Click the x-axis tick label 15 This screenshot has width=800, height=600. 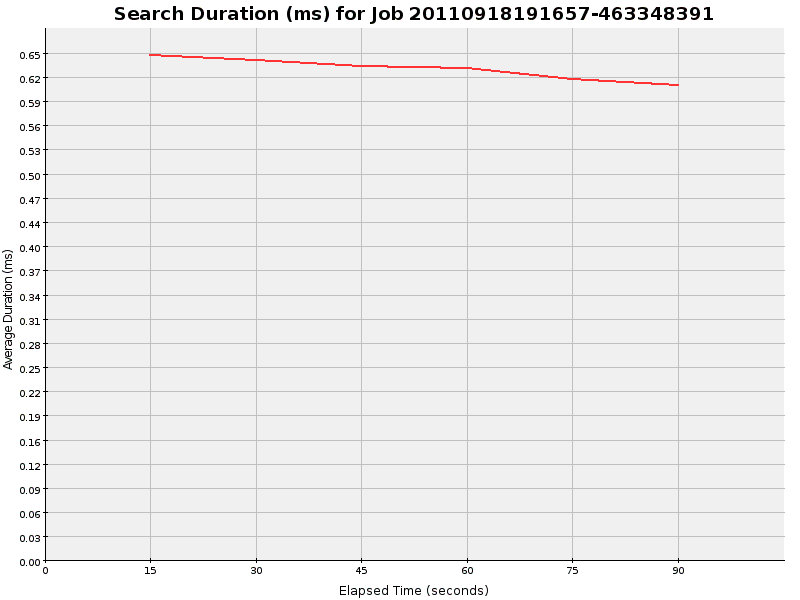[151, 571]
